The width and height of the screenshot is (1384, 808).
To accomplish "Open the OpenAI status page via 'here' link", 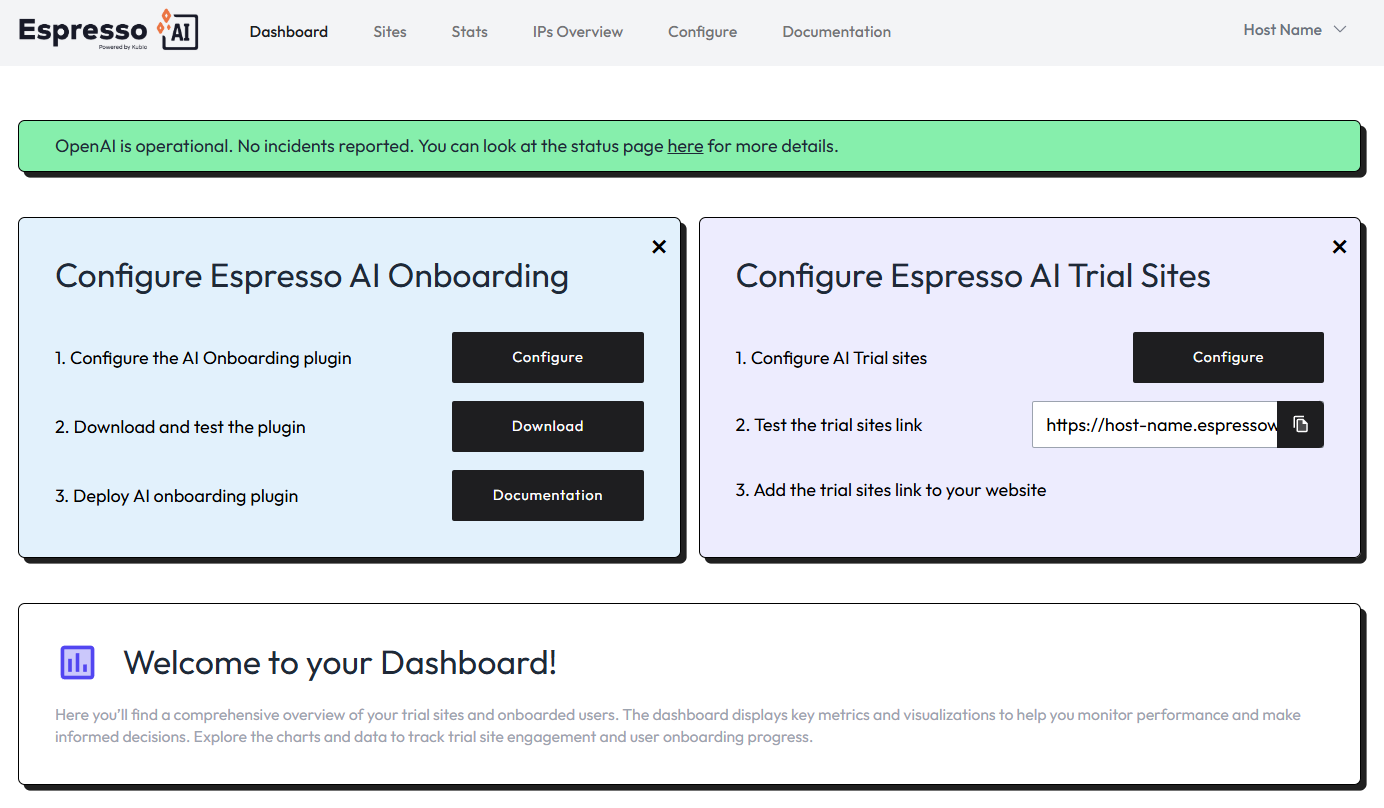I will [x=685, y=146].
